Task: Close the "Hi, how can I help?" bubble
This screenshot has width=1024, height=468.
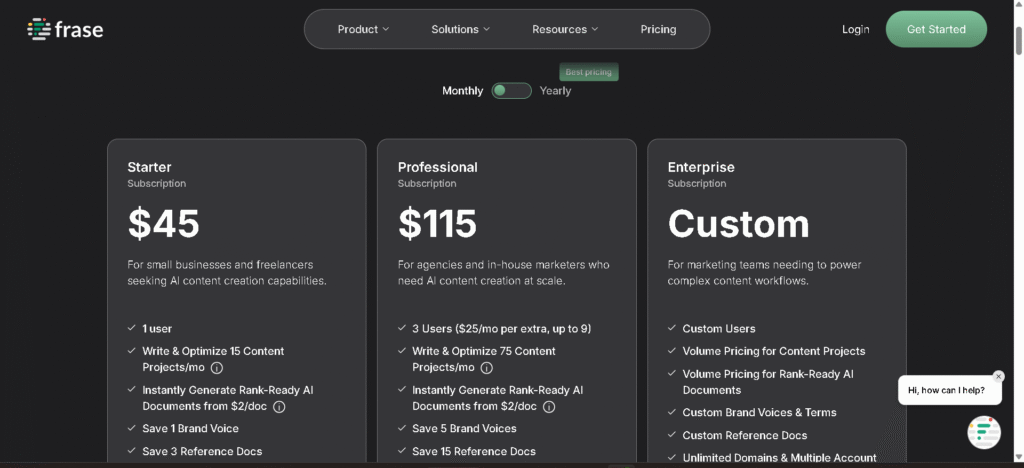Action: (998, 377)
